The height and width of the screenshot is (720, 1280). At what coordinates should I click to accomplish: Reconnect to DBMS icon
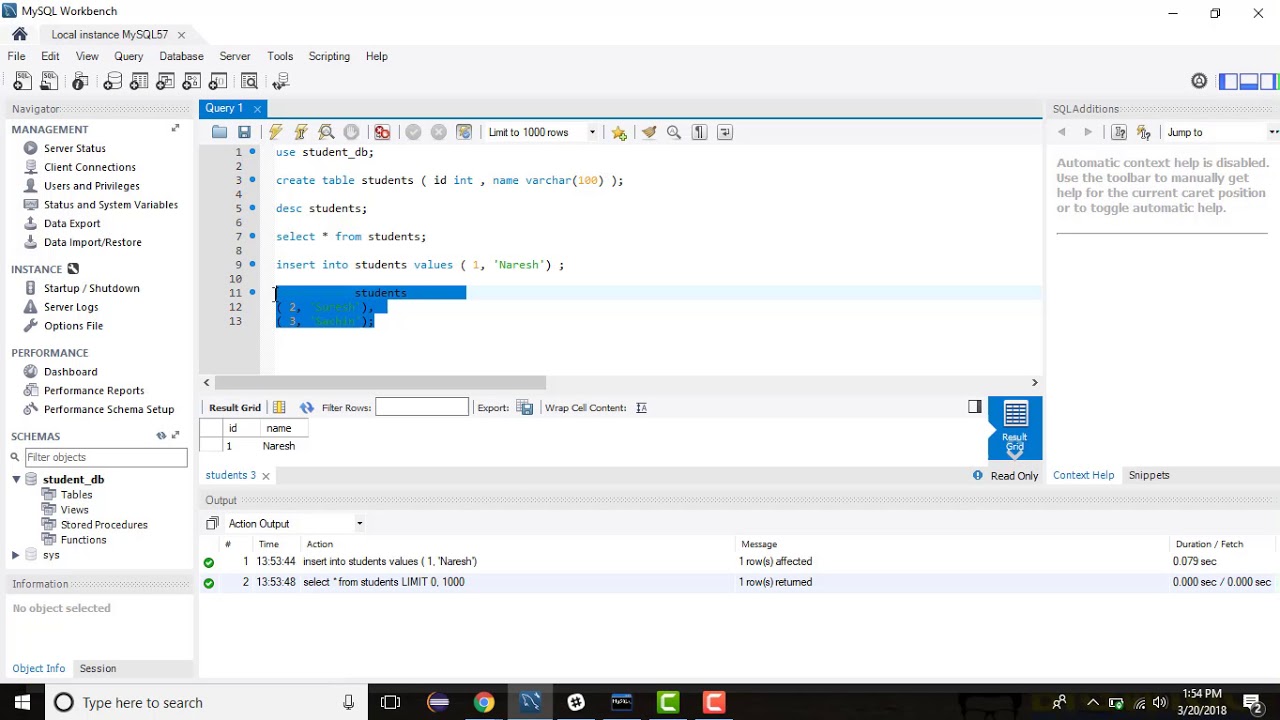click(280, 81)
